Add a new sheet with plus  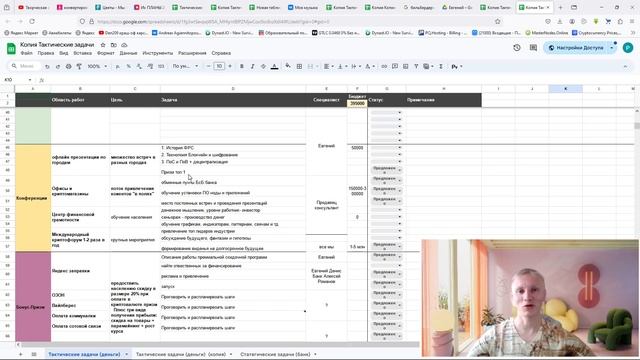[x=20, y=354]
